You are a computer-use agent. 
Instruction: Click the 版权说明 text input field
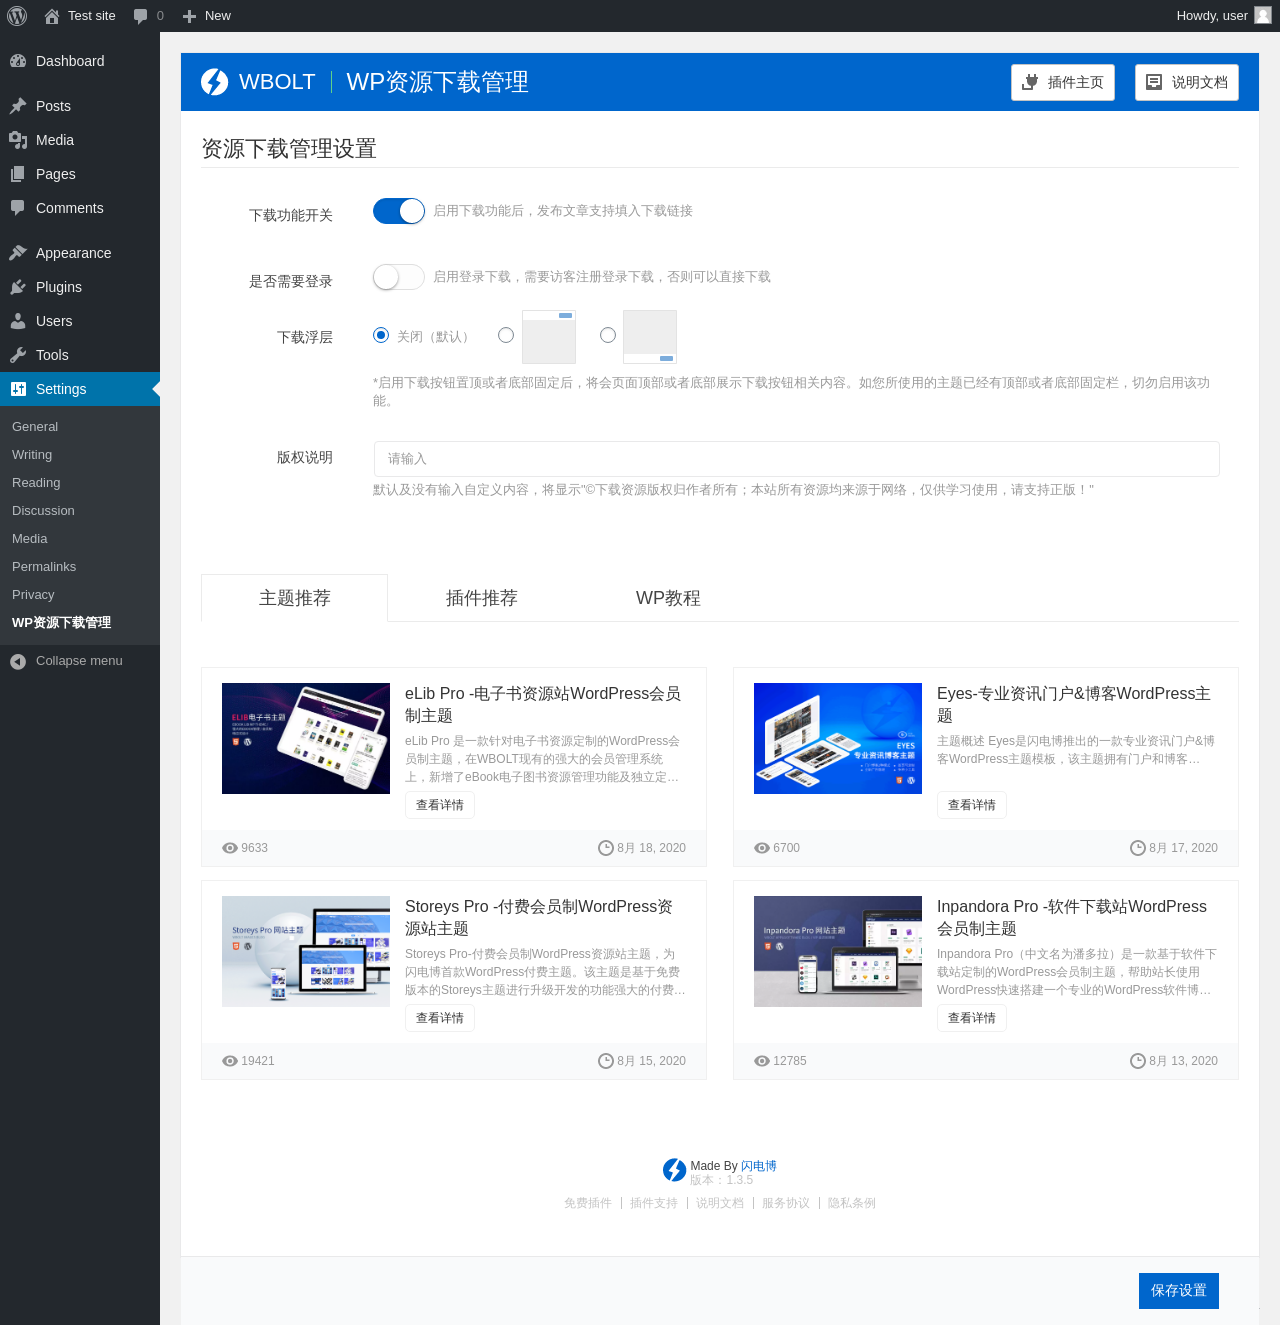(x=796, y=459)
